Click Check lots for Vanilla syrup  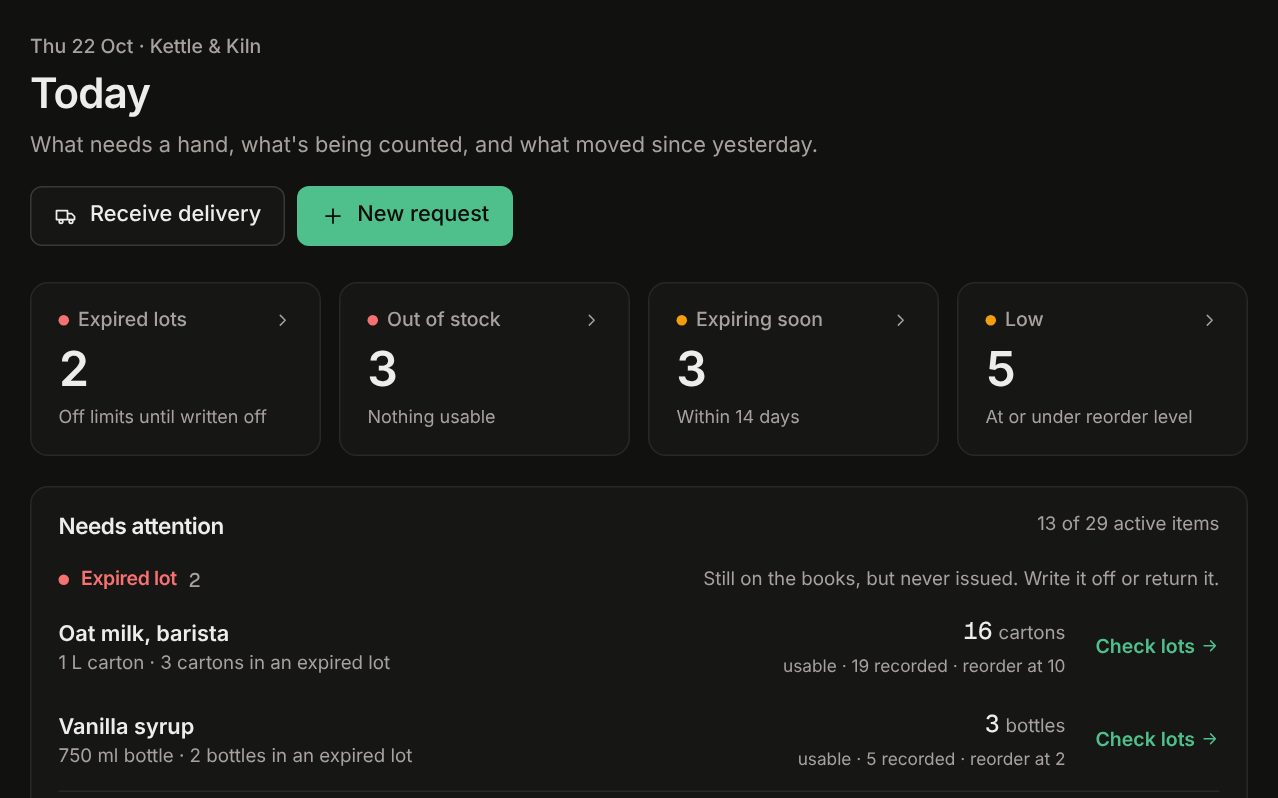click(x=1156, y=739)
